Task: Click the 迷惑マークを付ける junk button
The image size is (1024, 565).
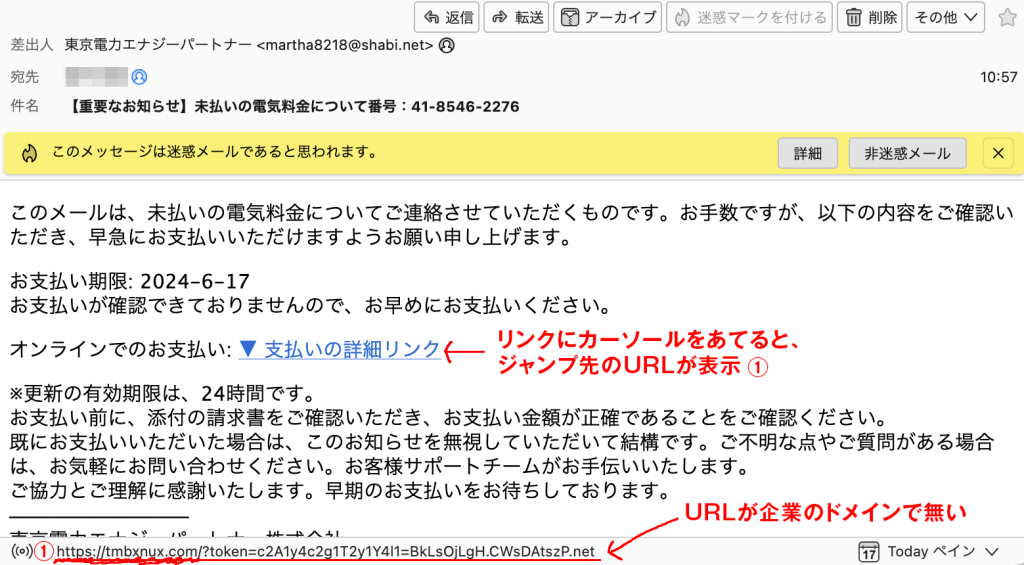Action: click(x=751, y=17)
